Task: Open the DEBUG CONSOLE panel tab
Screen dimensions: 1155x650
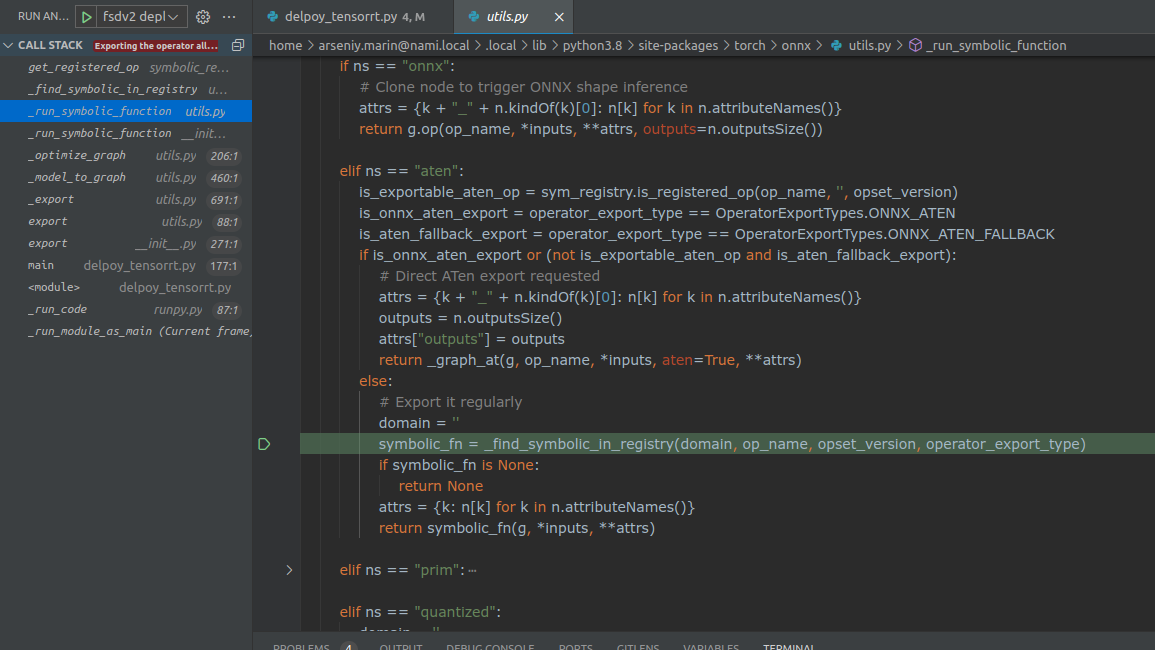Action: coord(489,645)
